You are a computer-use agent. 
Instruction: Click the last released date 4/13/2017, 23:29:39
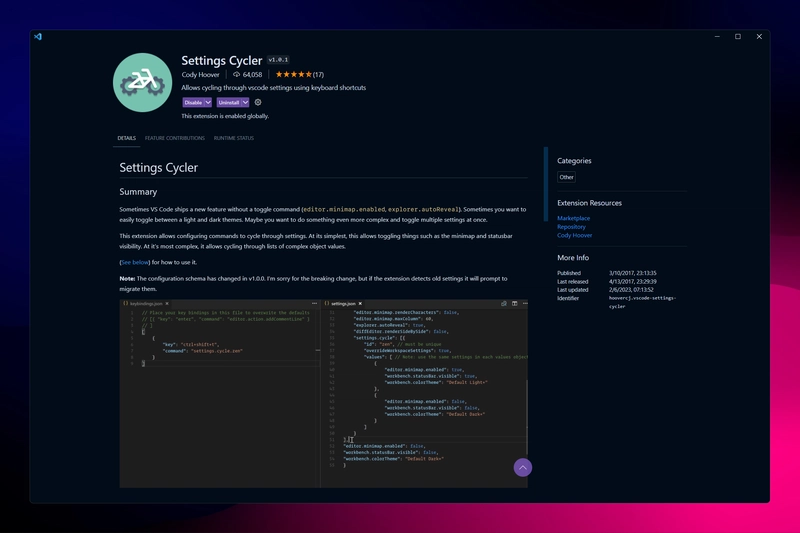coord(633,282)
